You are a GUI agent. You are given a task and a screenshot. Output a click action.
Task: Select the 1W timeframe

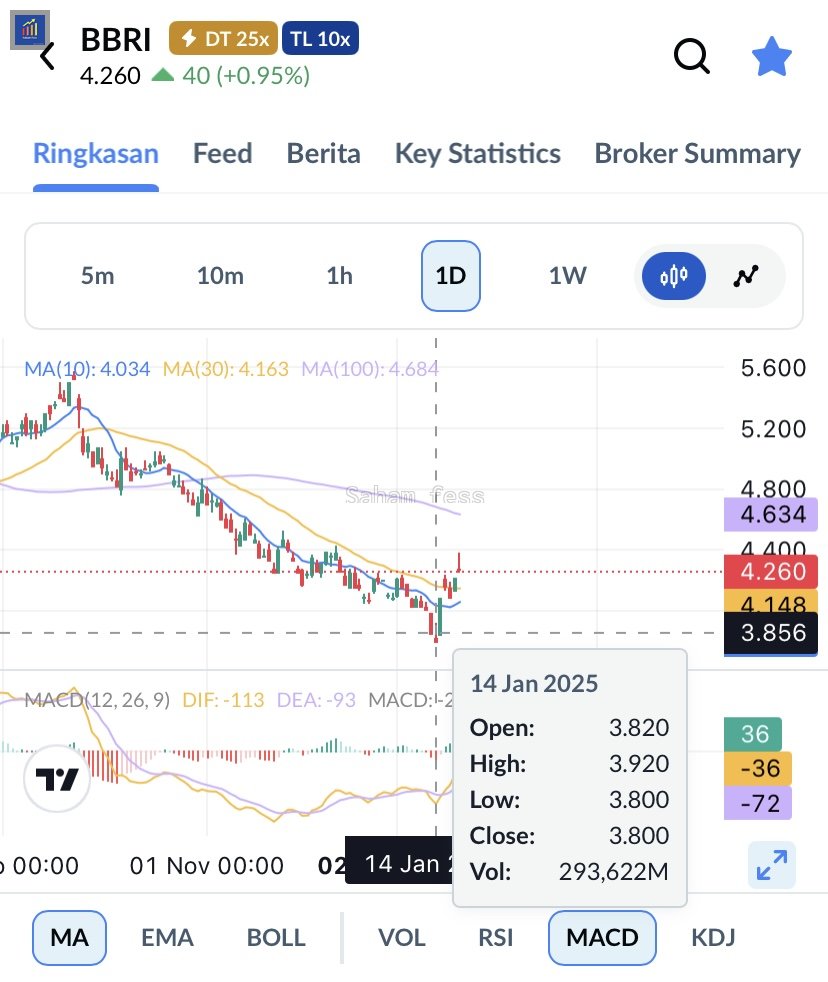tap(567, 277)
